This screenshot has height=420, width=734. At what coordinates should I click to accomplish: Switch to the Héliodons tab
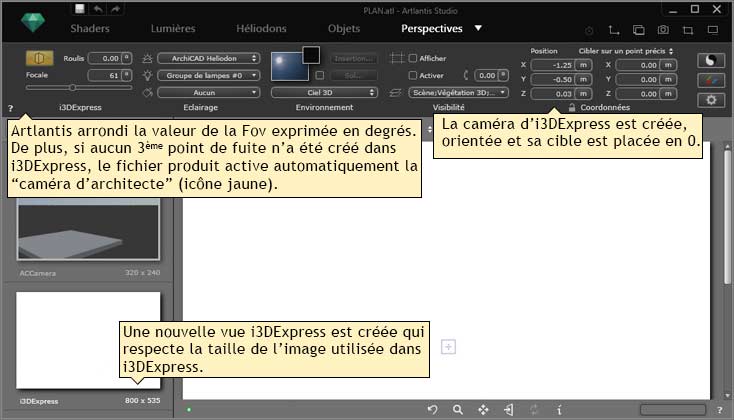coord(261,29)
